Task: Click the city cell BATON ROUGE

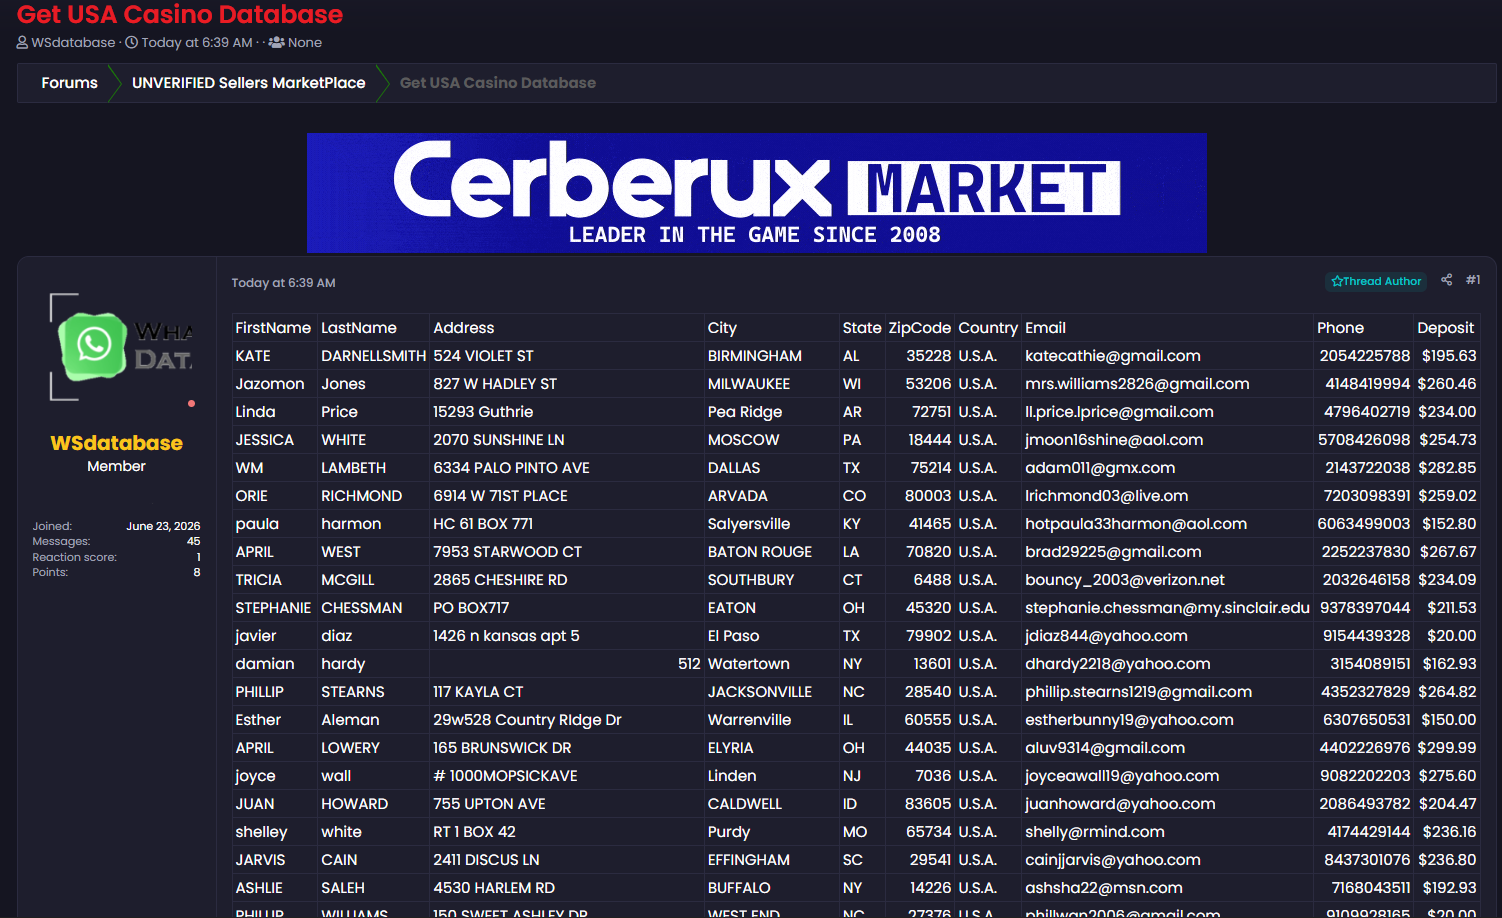Action: [759, 552]
